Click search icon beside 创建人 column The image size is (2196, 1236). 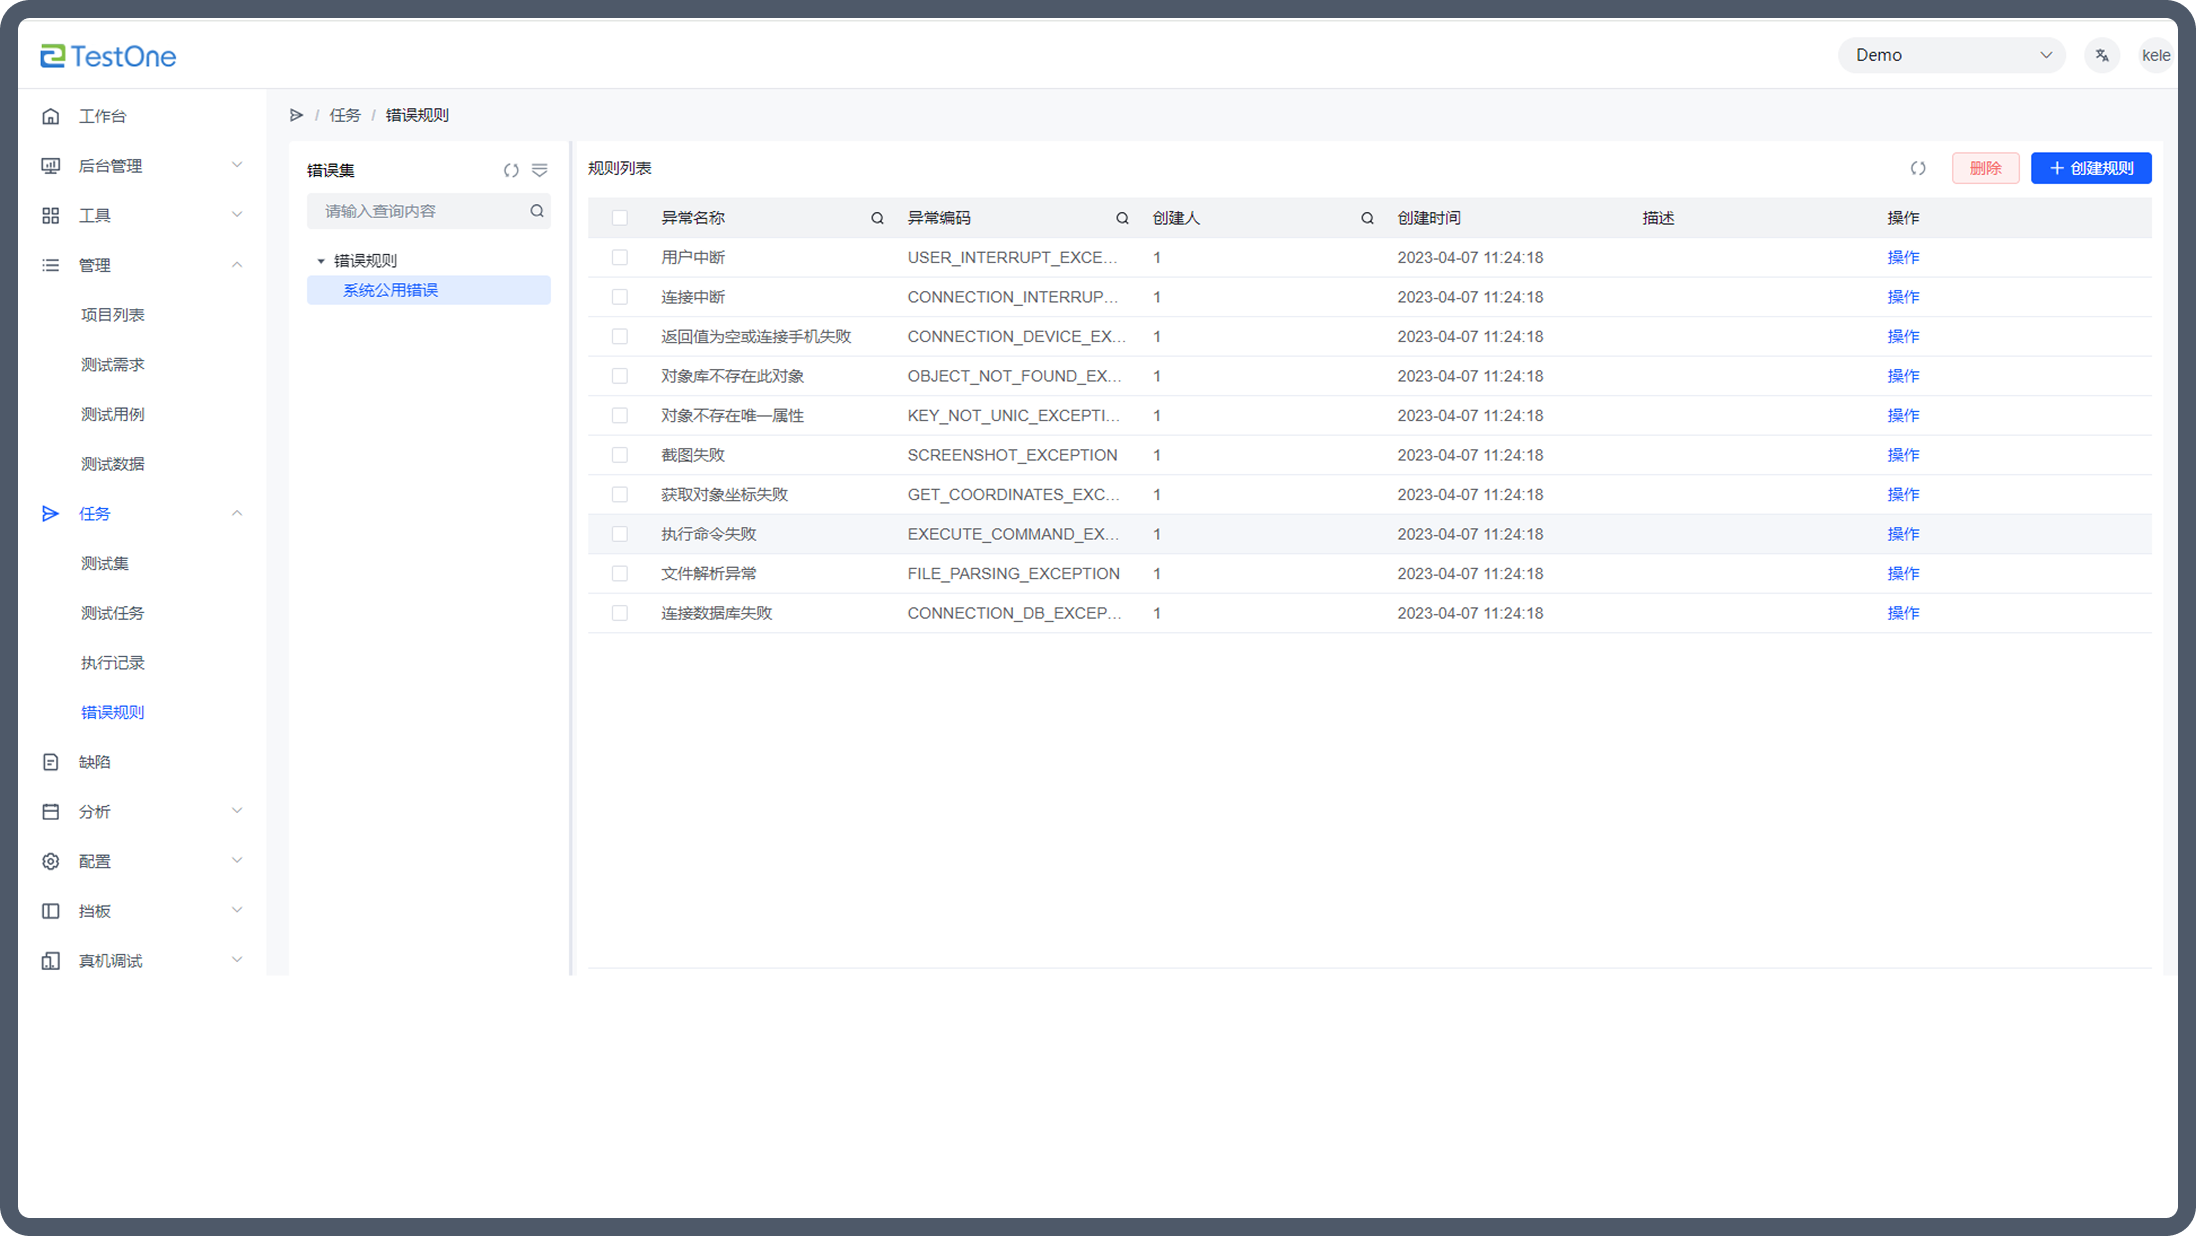1367,218
